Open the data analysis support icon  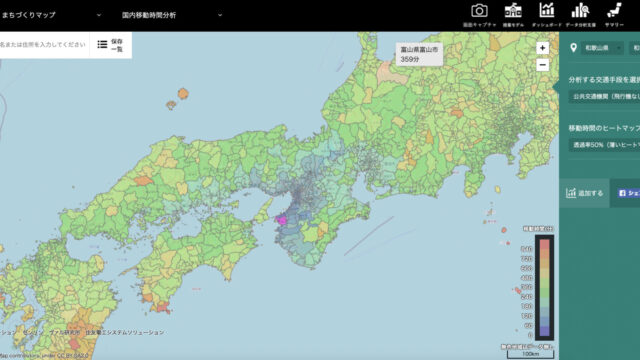tap(580, 11)
